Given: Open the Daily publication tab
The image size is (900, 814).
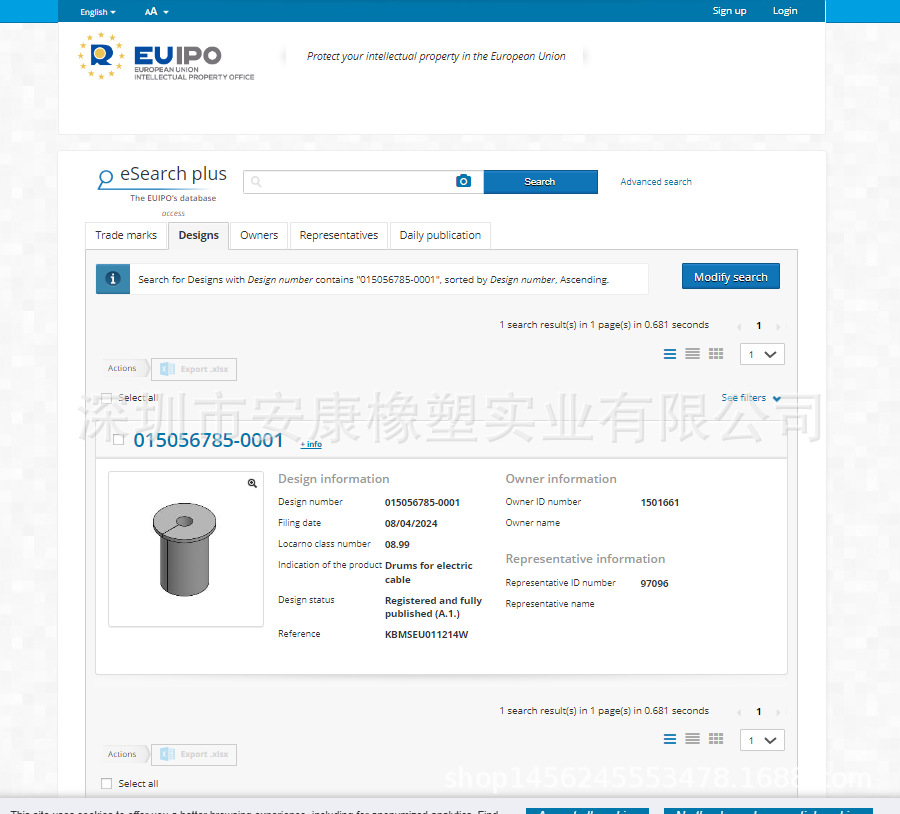Looking at the screenshot, I should coord(440,235).
